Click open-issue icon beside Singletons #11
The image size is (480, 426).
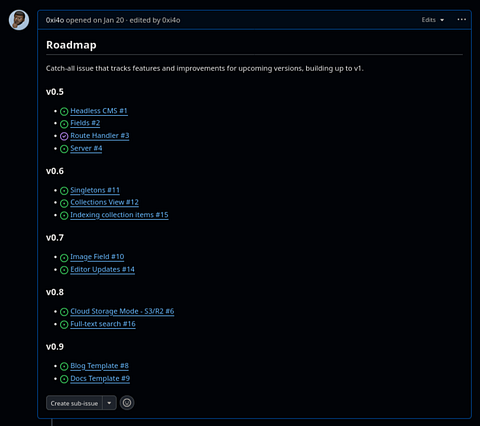pos(64,191)
